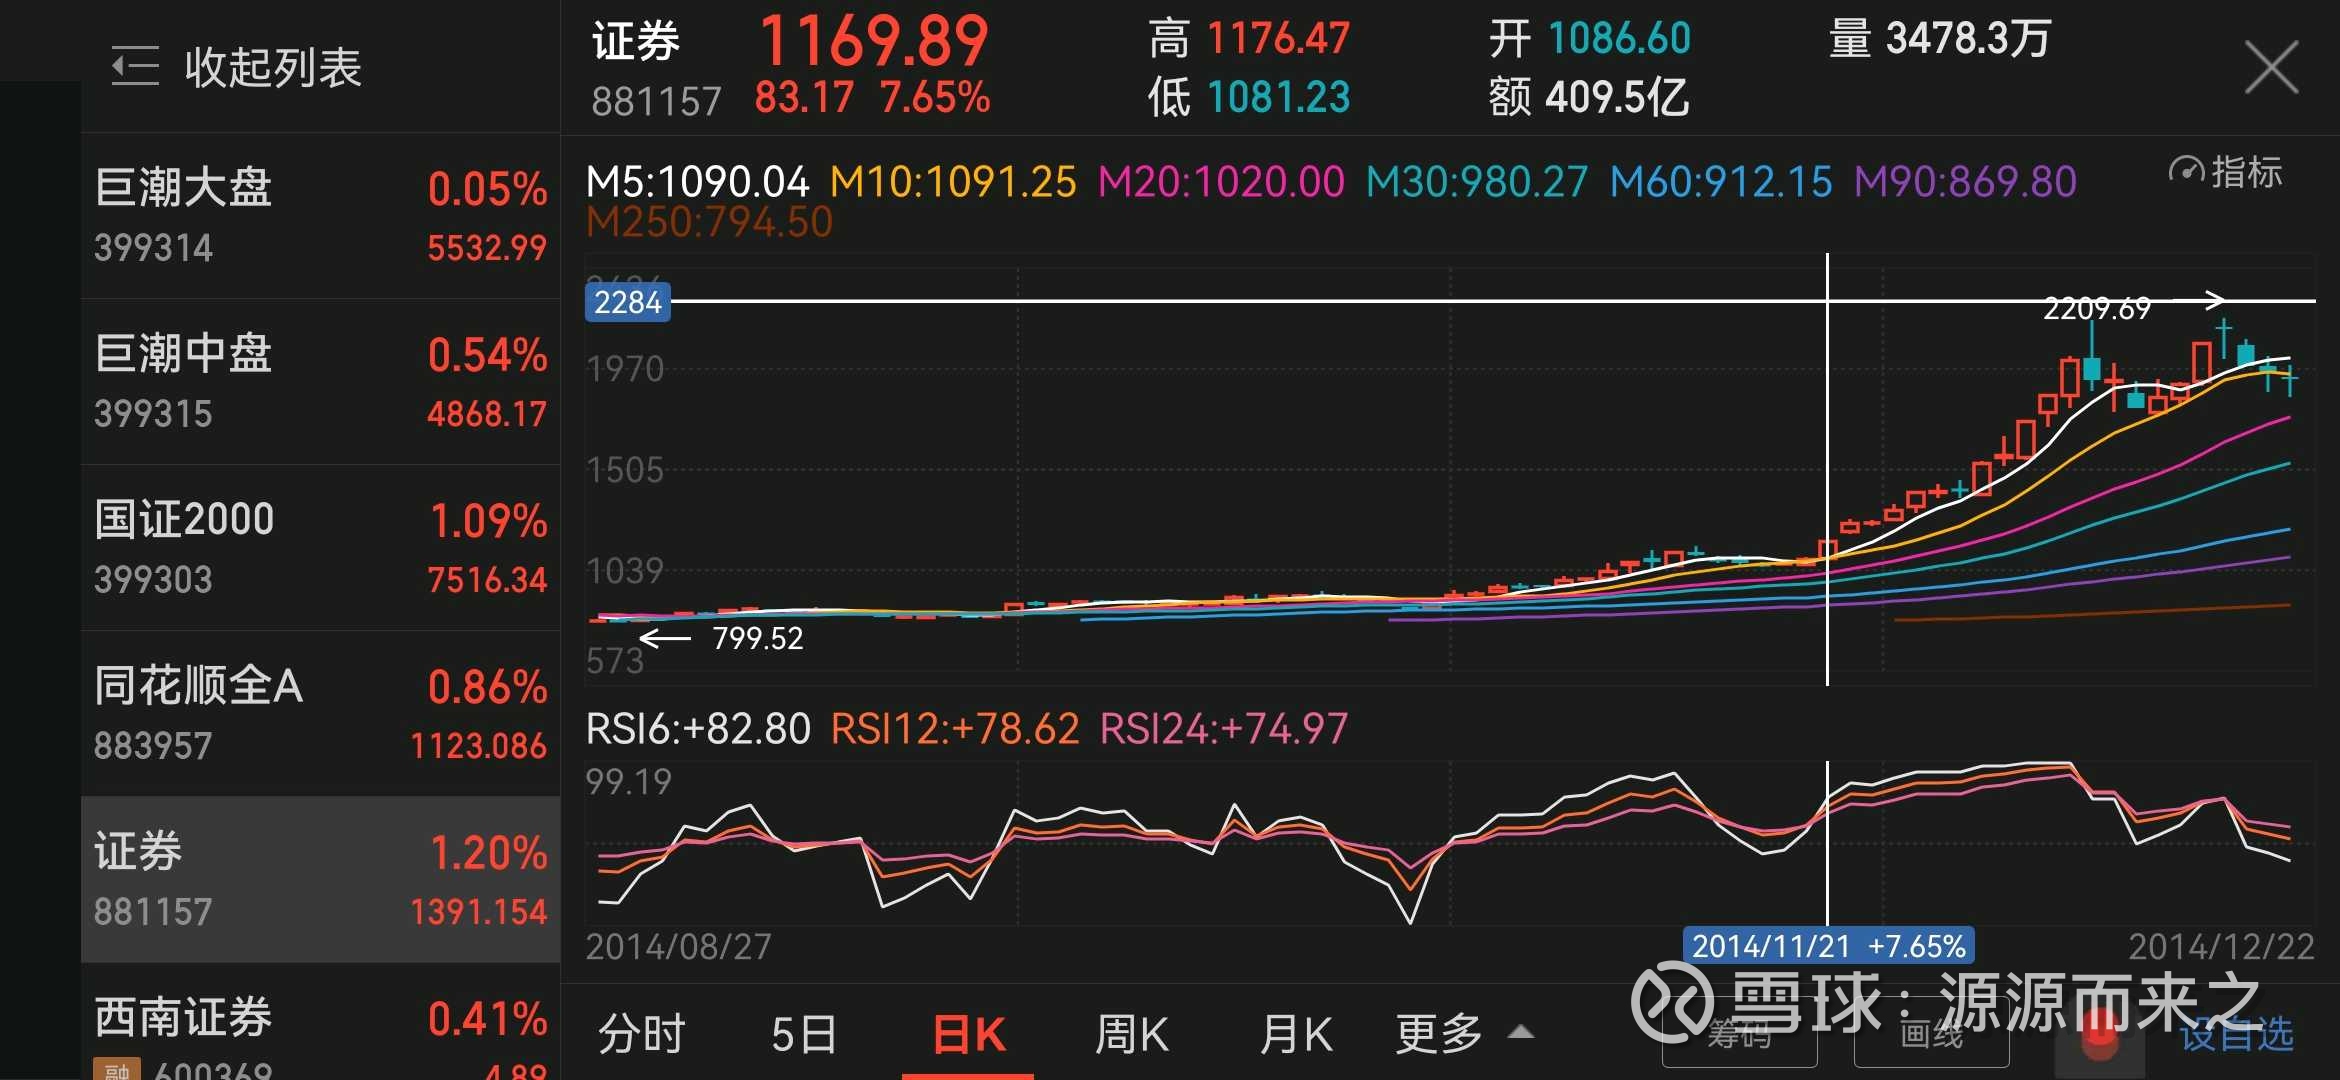
Task: Add to watchlist via 设自选
Action: click(2237, 1034)
